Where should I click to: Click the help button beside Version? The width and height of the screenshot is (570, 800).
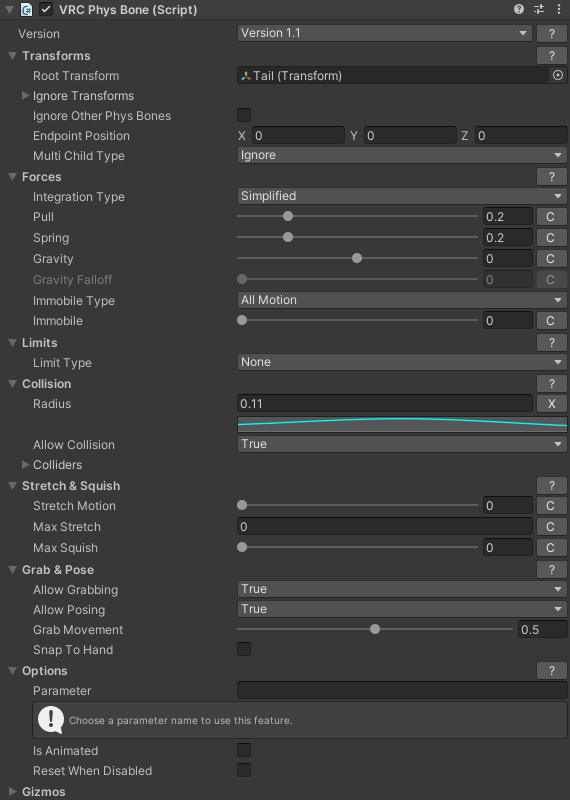pyautogui.click(x=552, y=34)
